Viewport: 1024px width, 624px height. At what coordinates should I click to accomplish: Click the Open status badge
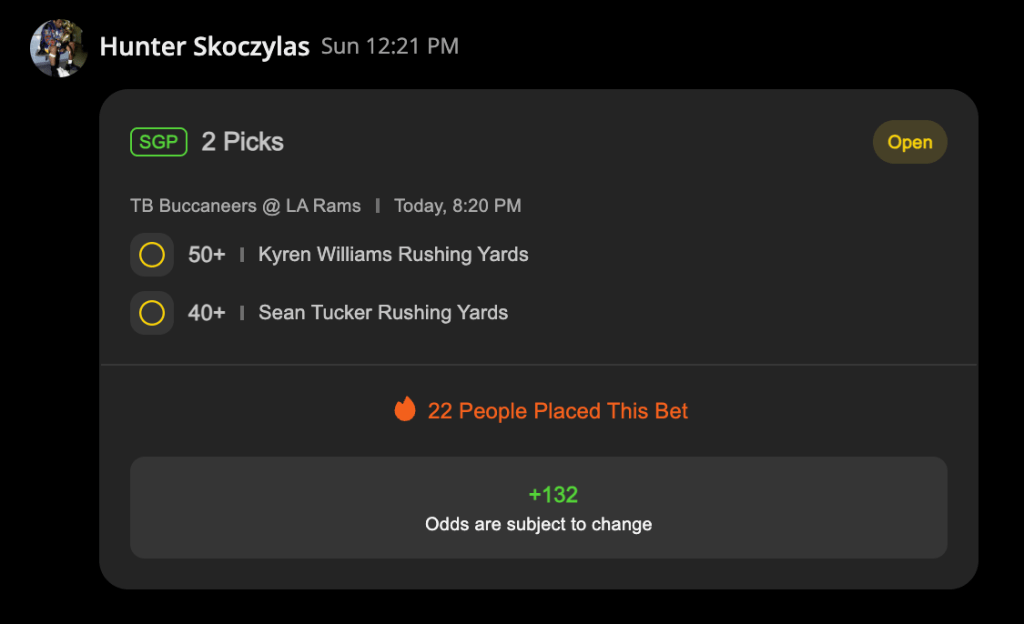click(910, 142)
